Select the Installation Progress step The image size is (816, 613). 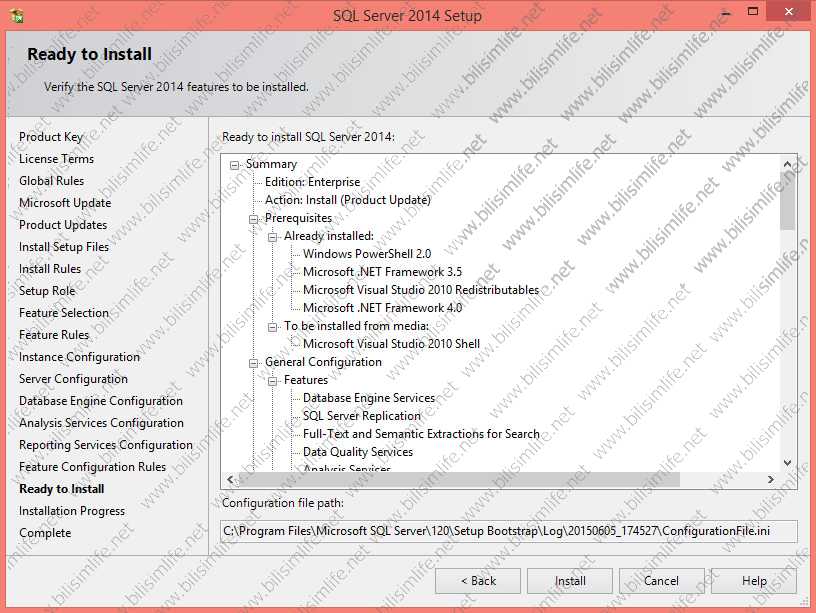(x=72, y=511)
